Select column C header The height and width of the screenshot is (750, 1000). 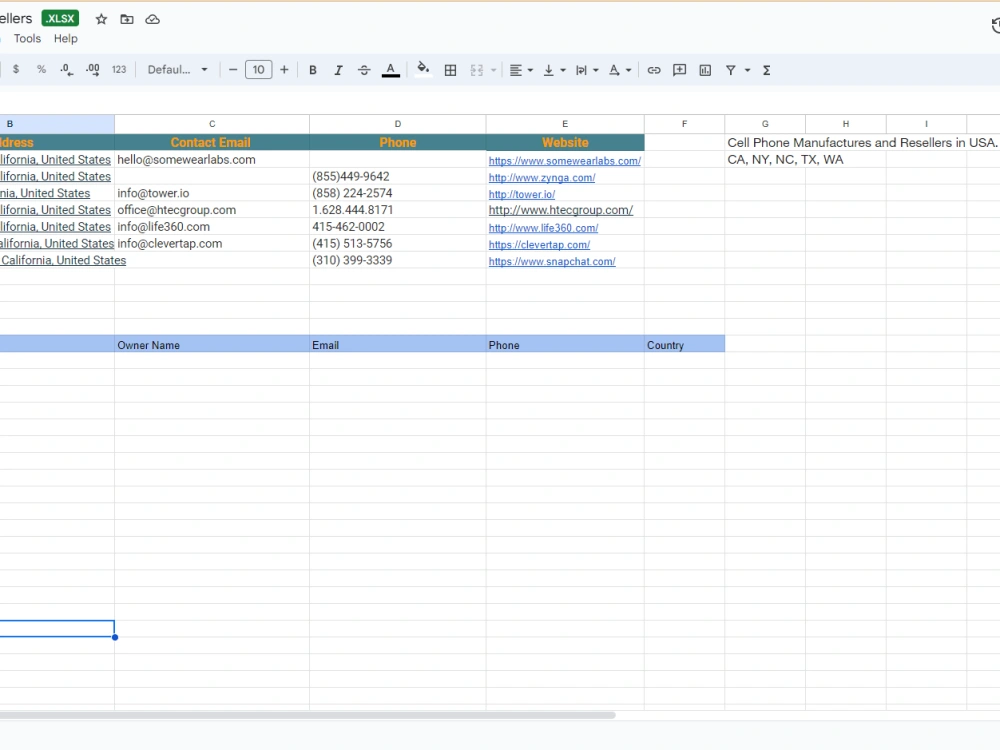[x=212, y=124]
